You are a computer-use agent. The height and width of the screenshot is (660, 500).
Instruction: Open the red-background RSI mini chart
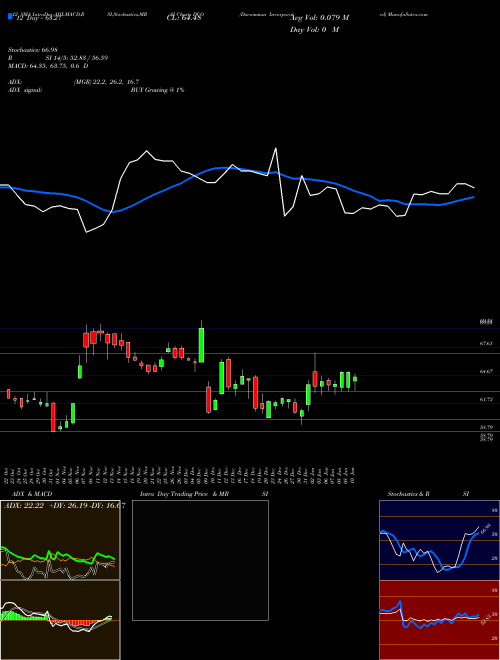[x=439, y=620]
